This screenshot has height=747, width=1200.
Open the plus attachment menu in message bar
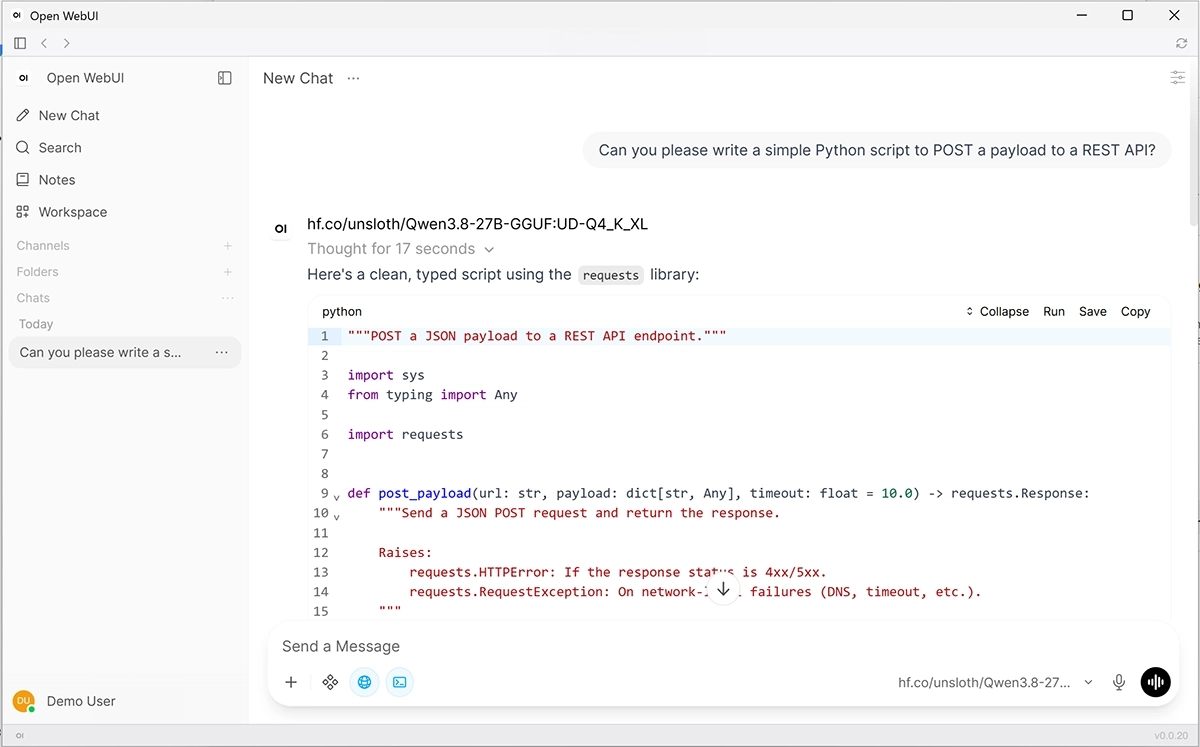point(291,682)
